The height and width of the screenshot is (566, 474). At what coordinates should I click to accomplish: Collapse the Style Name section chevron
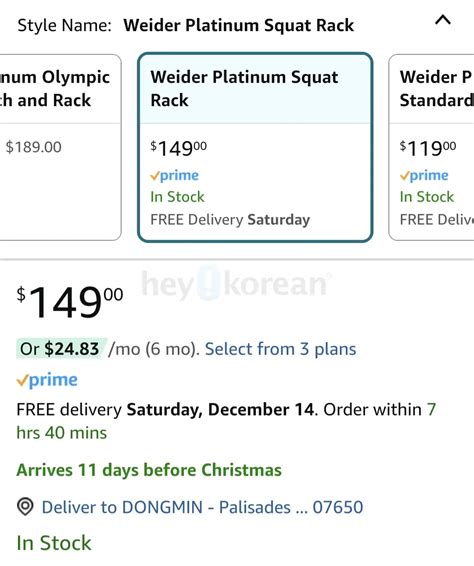443,20
